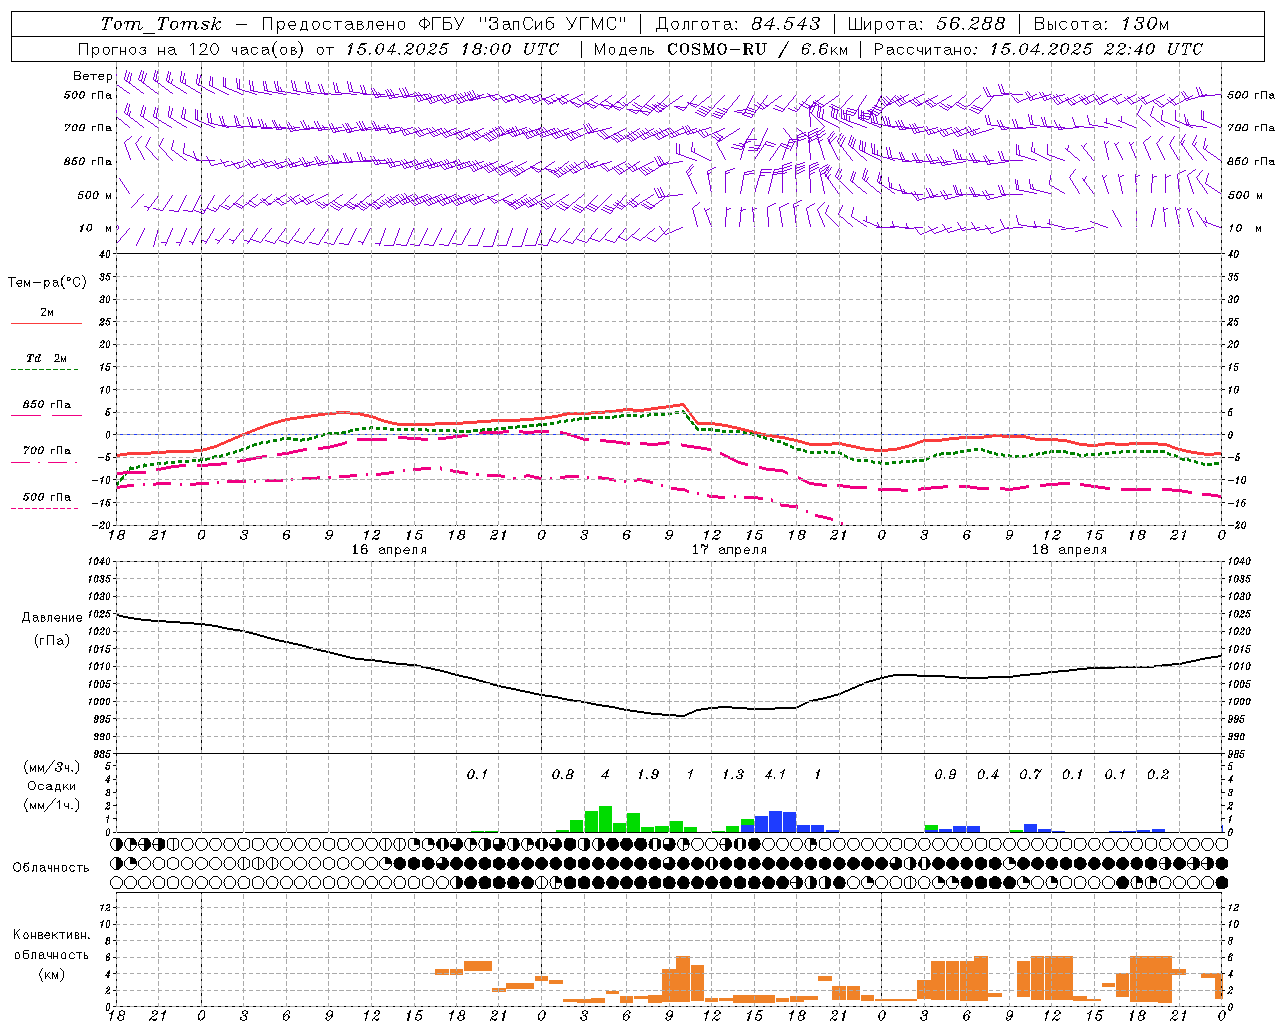Click the 'Осадки' precipitation label
The height and width of the screenshot is (1024, 1280).
51,786
